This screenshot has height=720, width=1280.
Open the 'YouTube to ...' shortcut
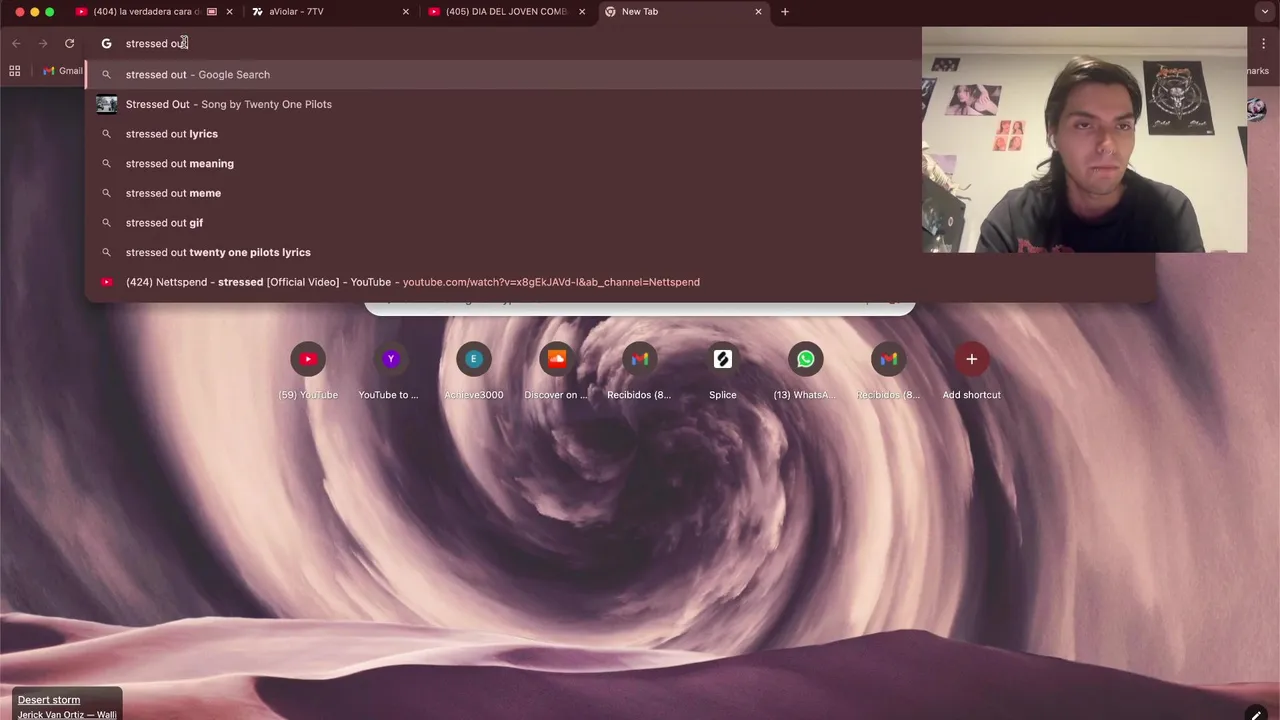[390, 371]
